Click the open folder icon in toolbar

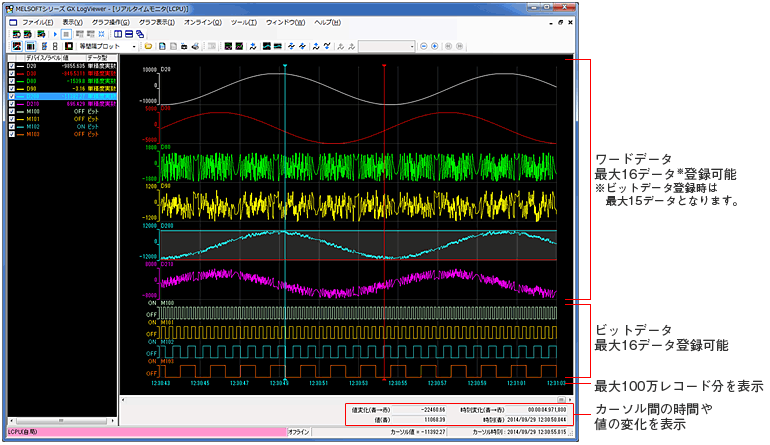tap(149, 46)
